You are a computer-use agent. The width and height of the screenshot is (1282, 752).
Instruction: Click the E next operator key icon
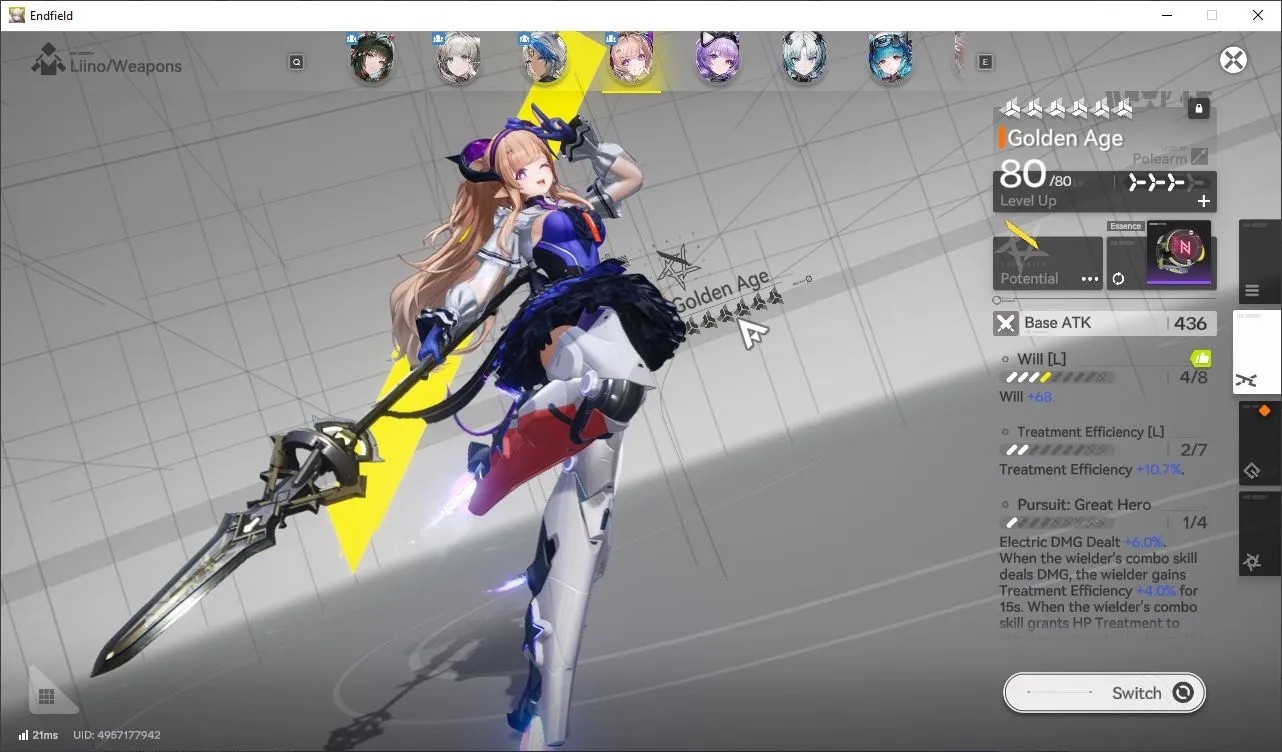(985, 62)
